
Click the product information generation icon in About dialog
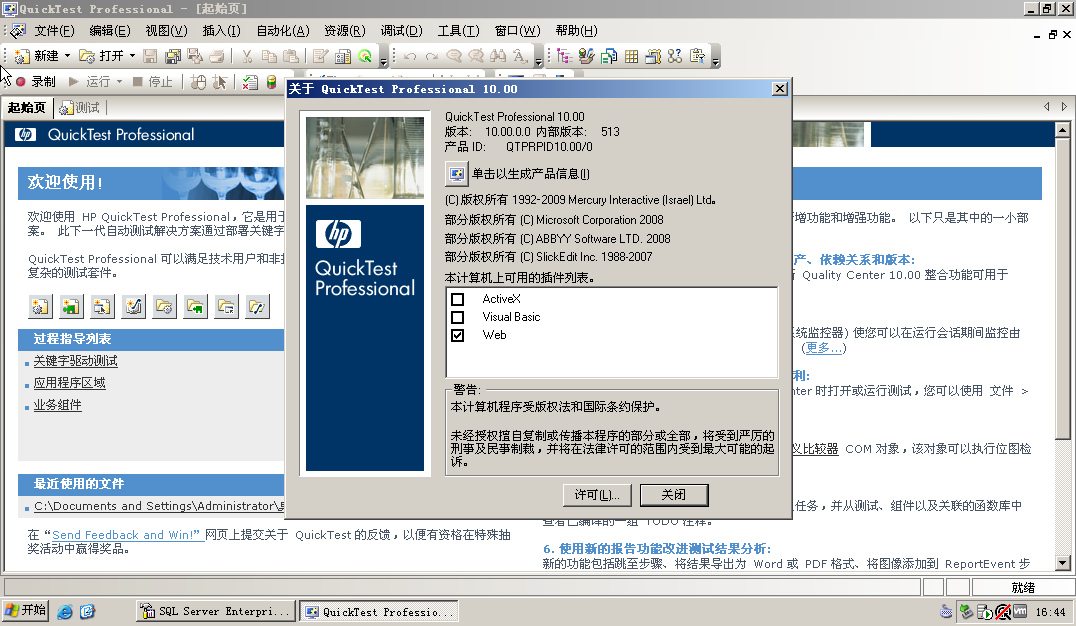[x=456, y=174]
